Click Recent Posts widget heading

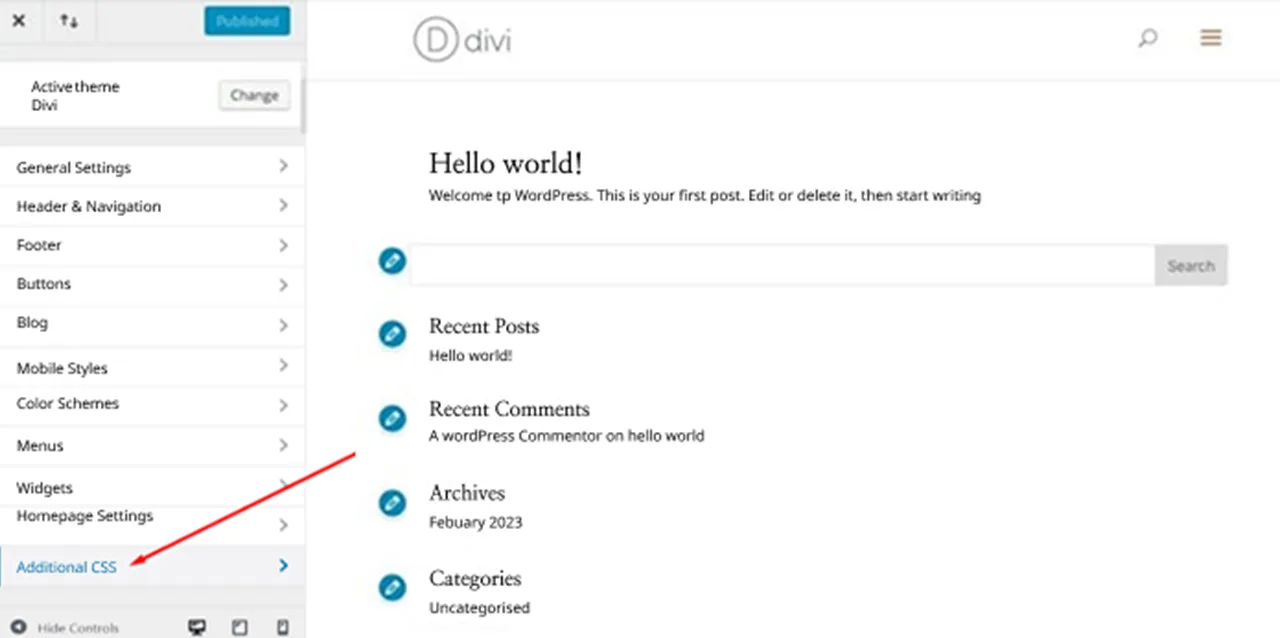pos(484,326)
